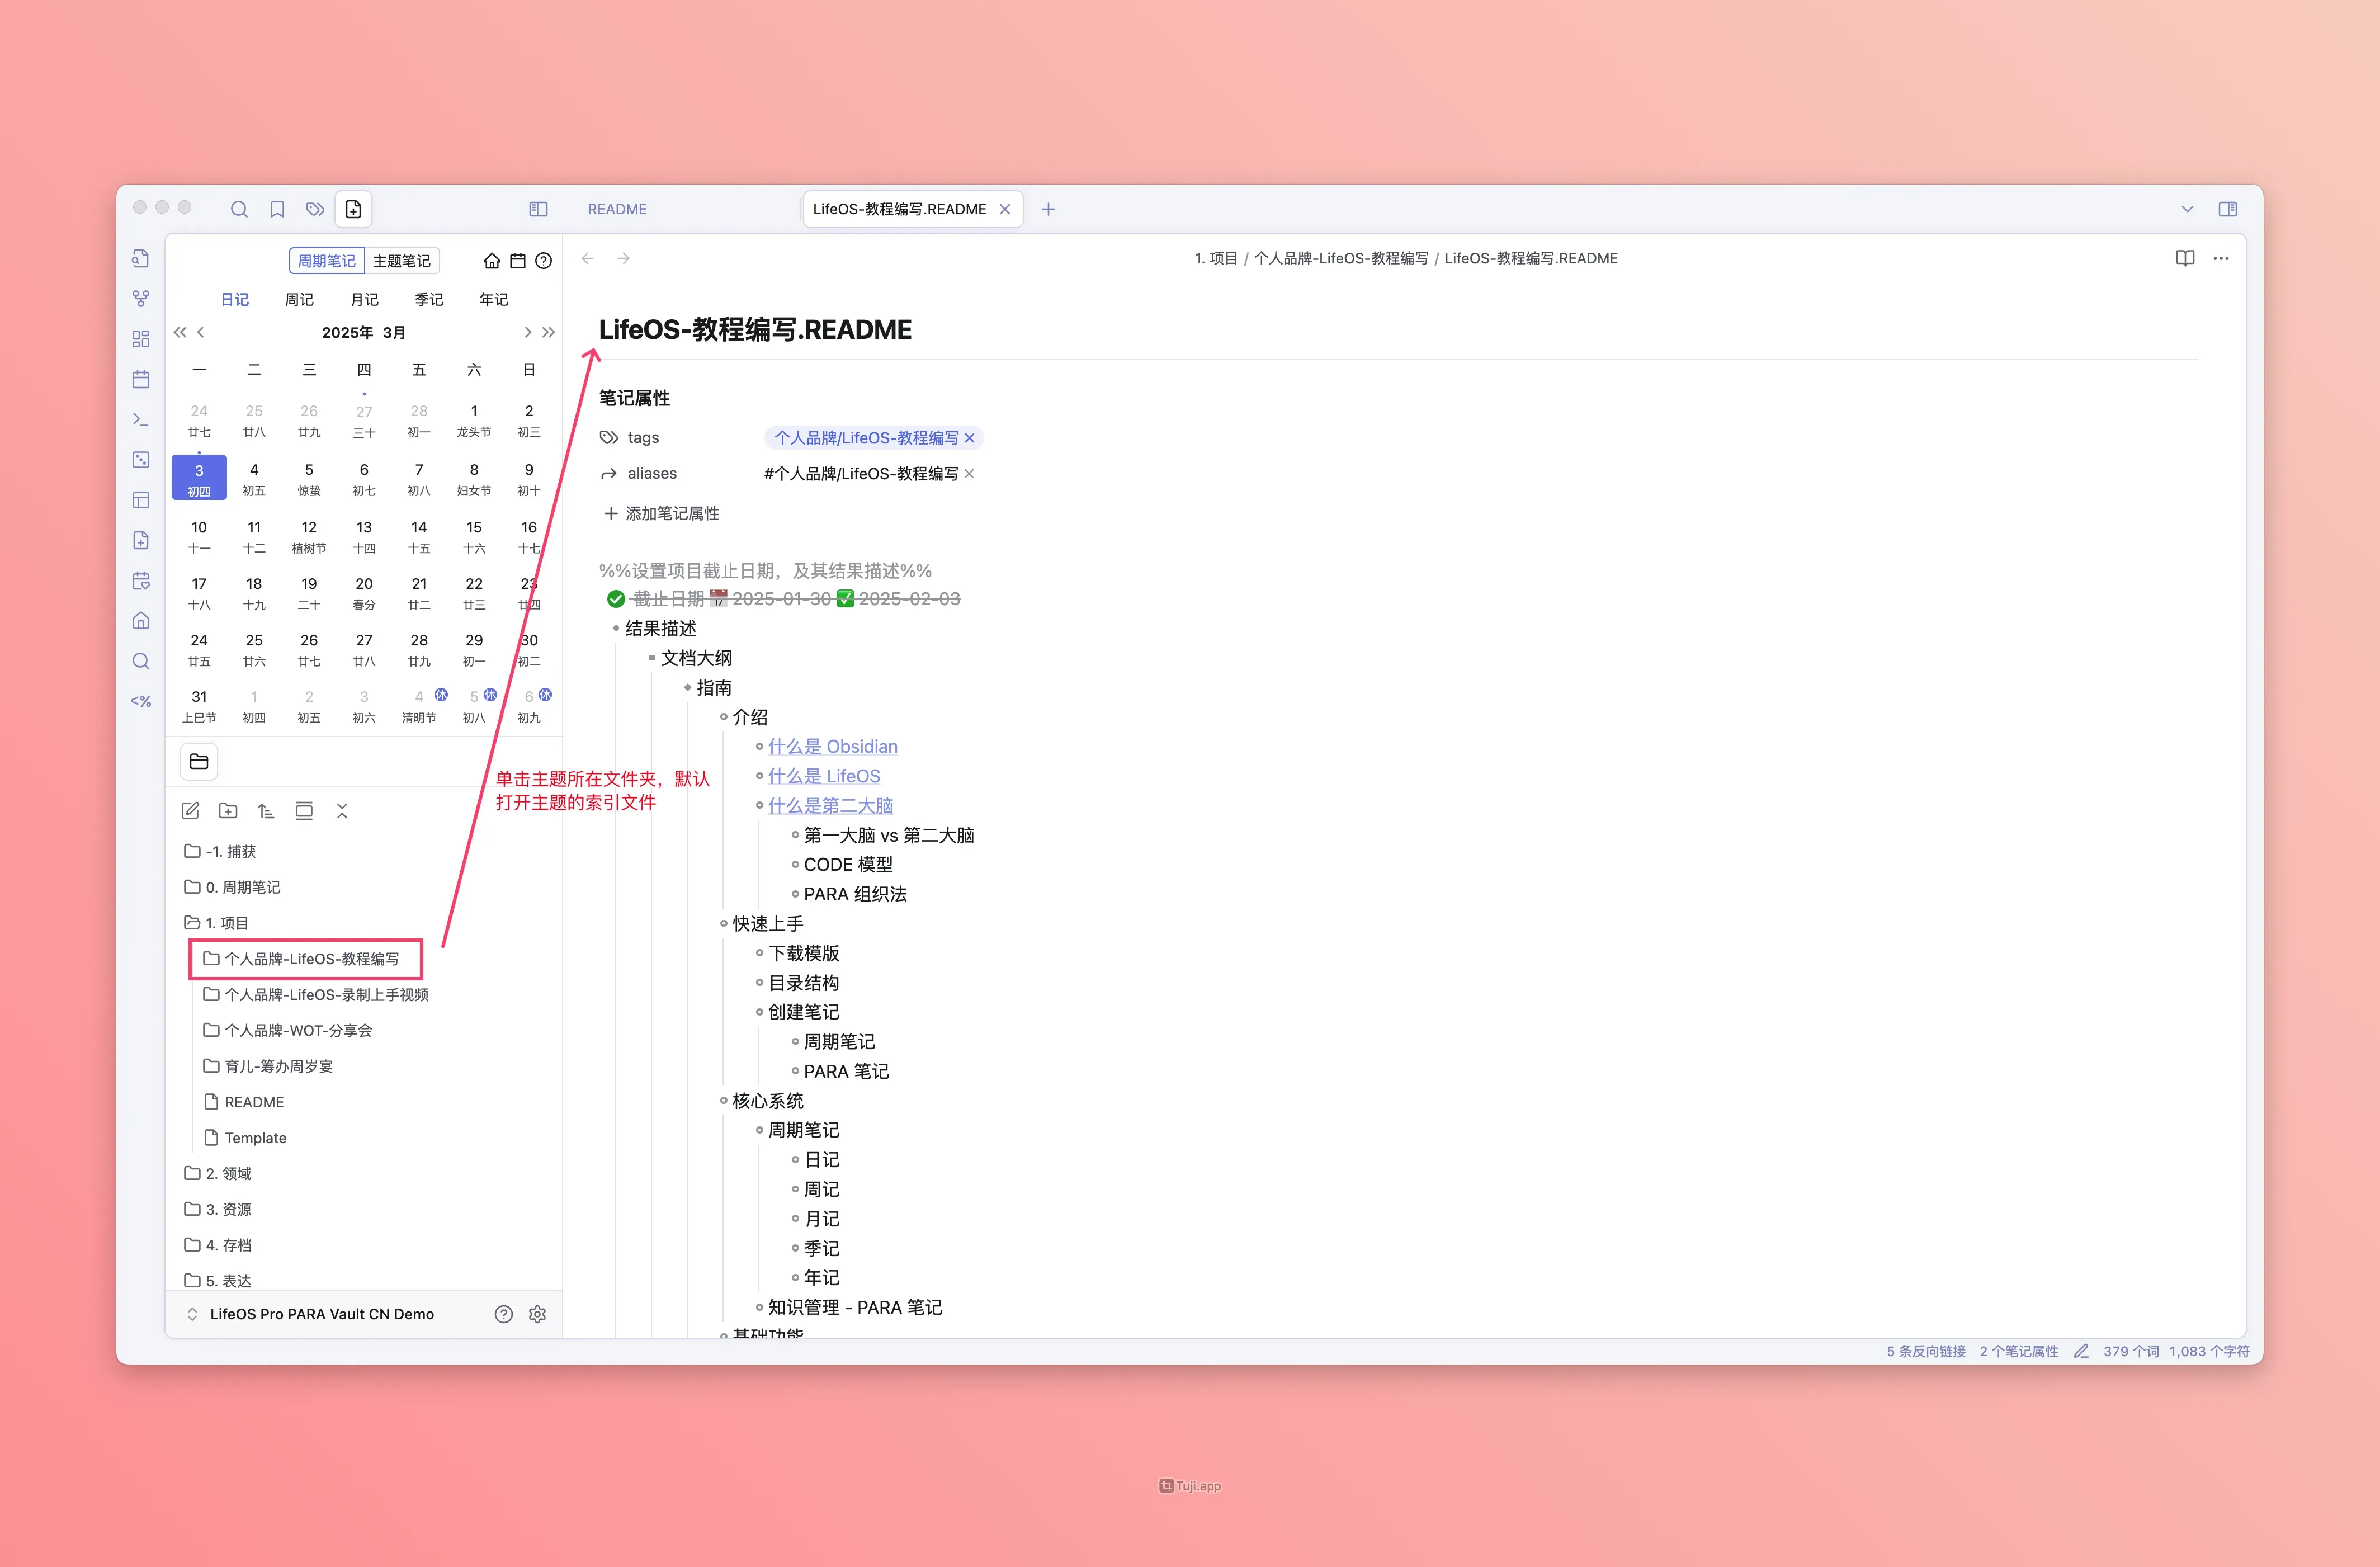Toggle completed deadline task checkbox
The width and height of the screenshot is (2380, 1567).
(616, 599)
